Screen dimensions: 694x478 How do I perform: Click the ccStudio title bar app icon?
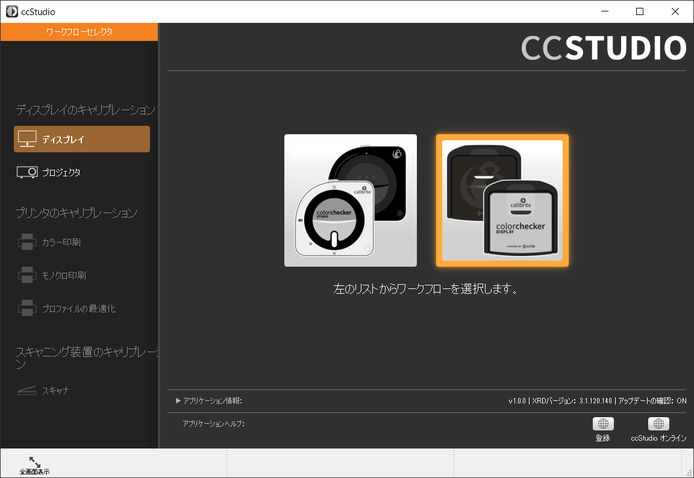pos(12,12)
